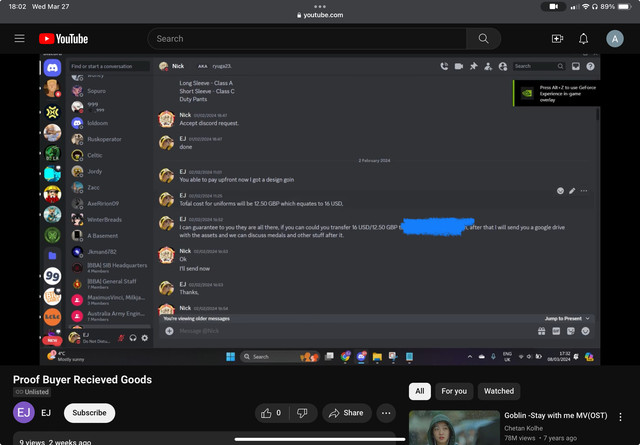Open the YouTube notifications bell
Screen dimensions: 640x445
tap(583, 39)
